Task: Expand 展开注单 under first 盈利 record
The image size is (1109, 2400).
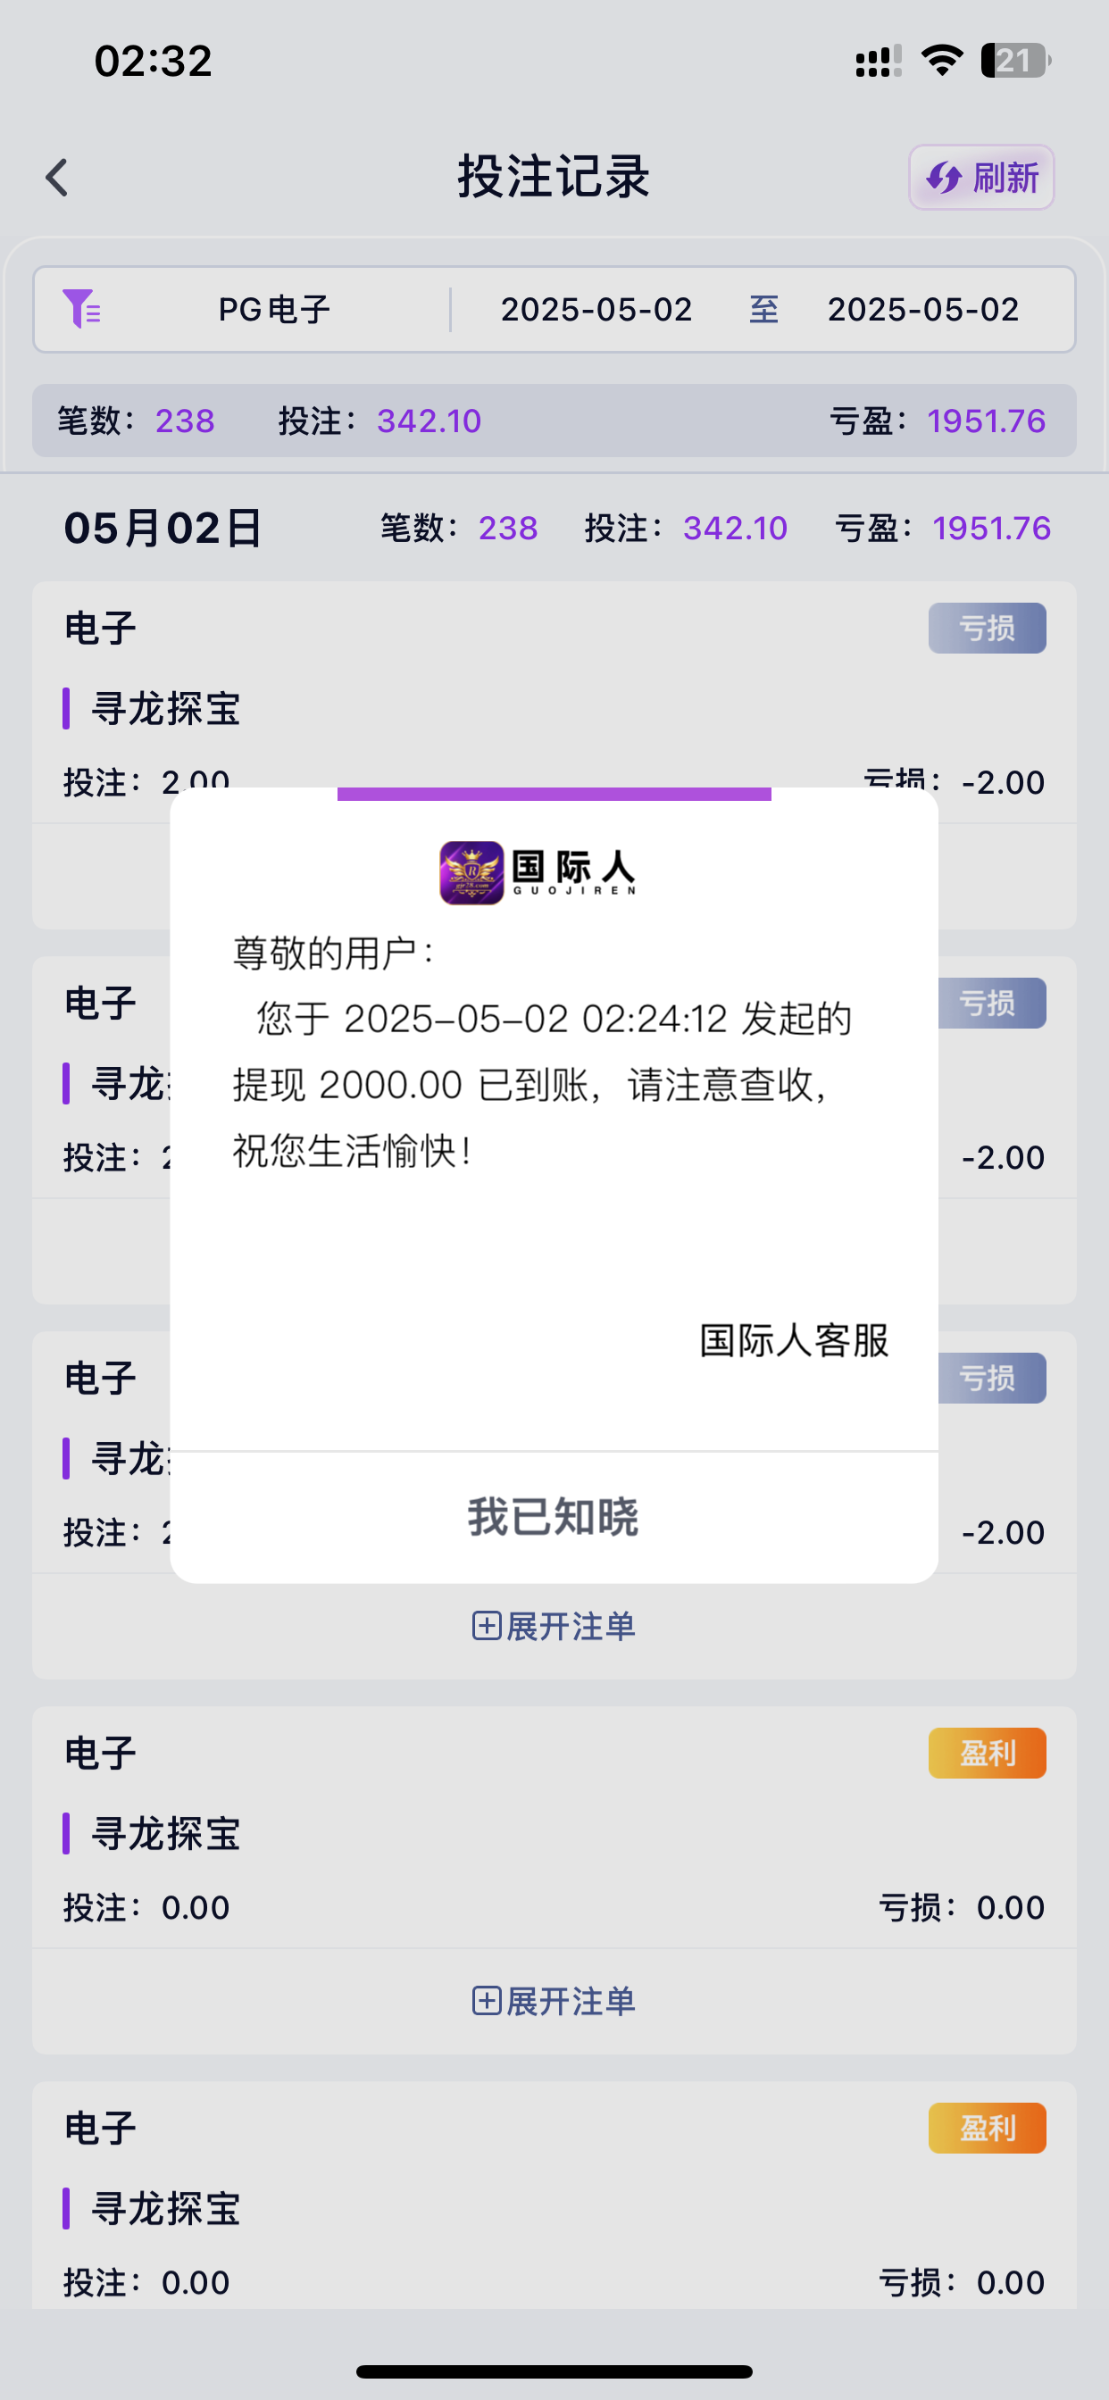Action: pyautogui.click(x=554, y=2001)
